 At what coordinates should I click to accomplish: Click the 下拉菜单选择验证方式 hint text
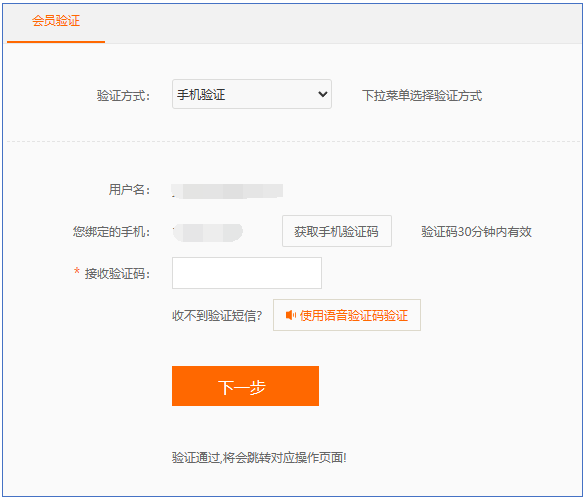pos(422,96)
